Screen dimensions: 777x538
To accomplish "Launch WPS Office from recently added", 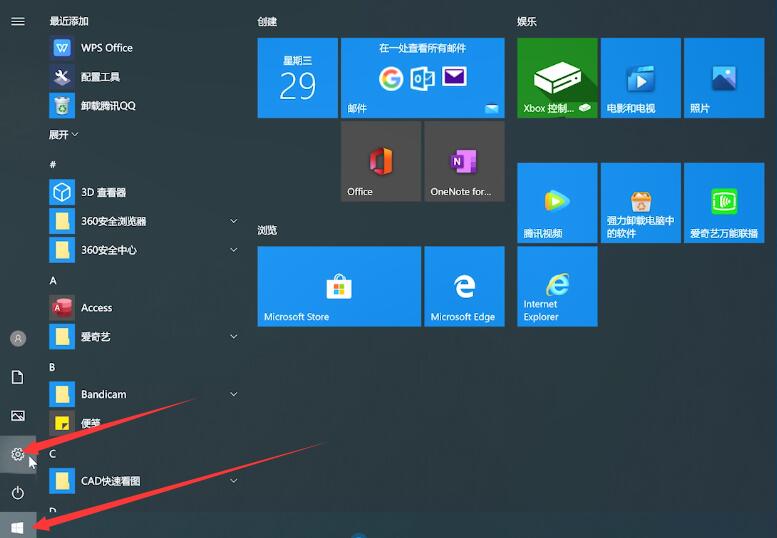I will click(144, 48).
